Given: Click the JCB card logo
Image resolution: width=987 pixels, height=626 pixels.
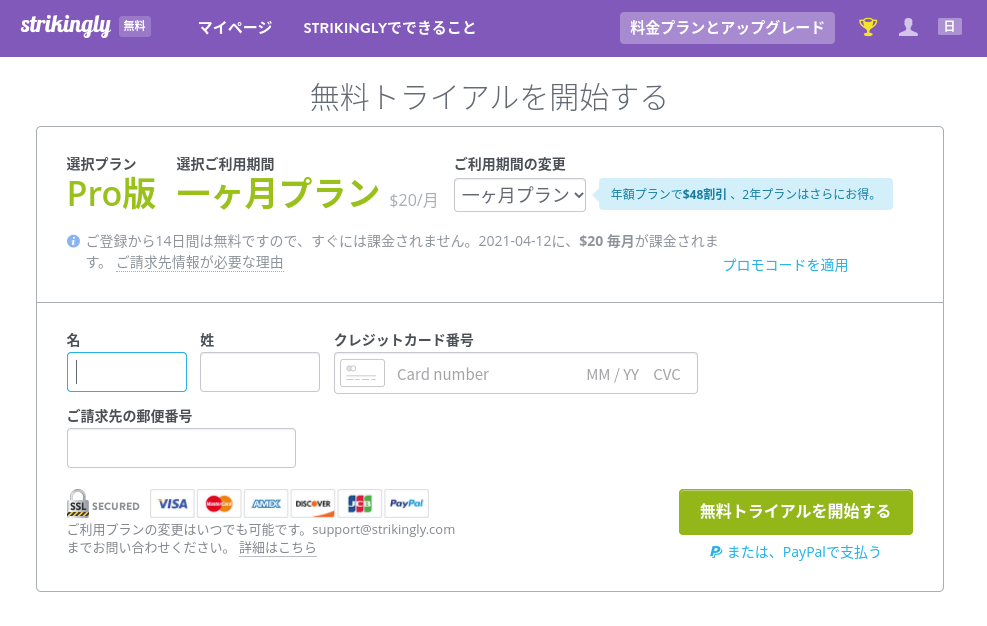Looking at the screenshot, I should point(359,504).
